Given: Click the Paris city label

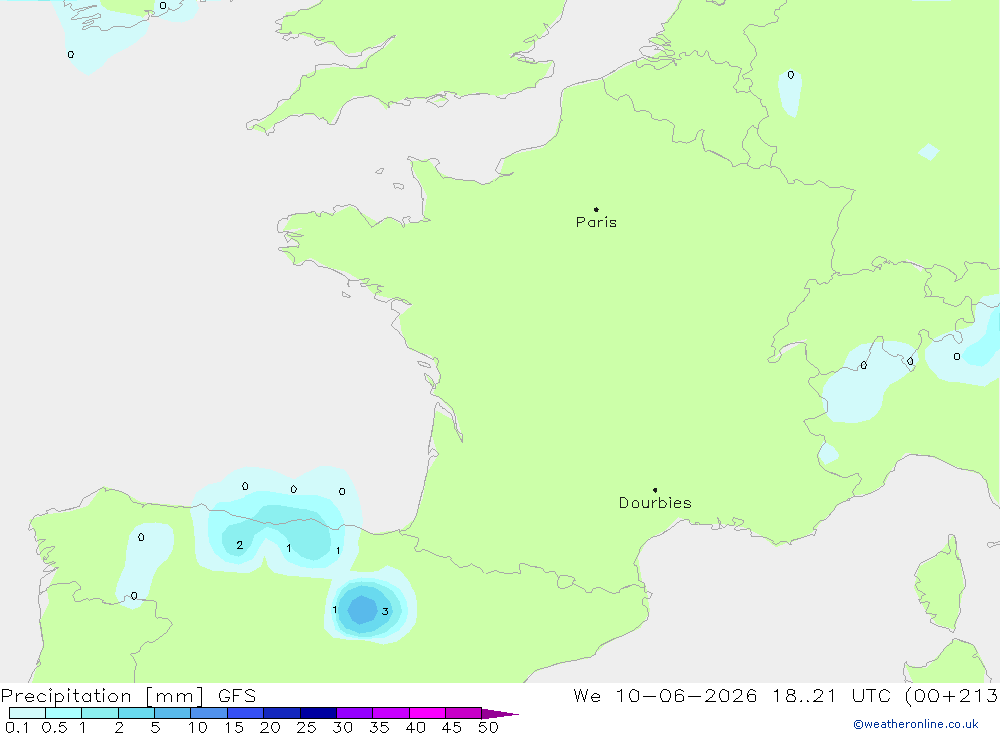Looking at the screenshot, I should tap(596, 222).
